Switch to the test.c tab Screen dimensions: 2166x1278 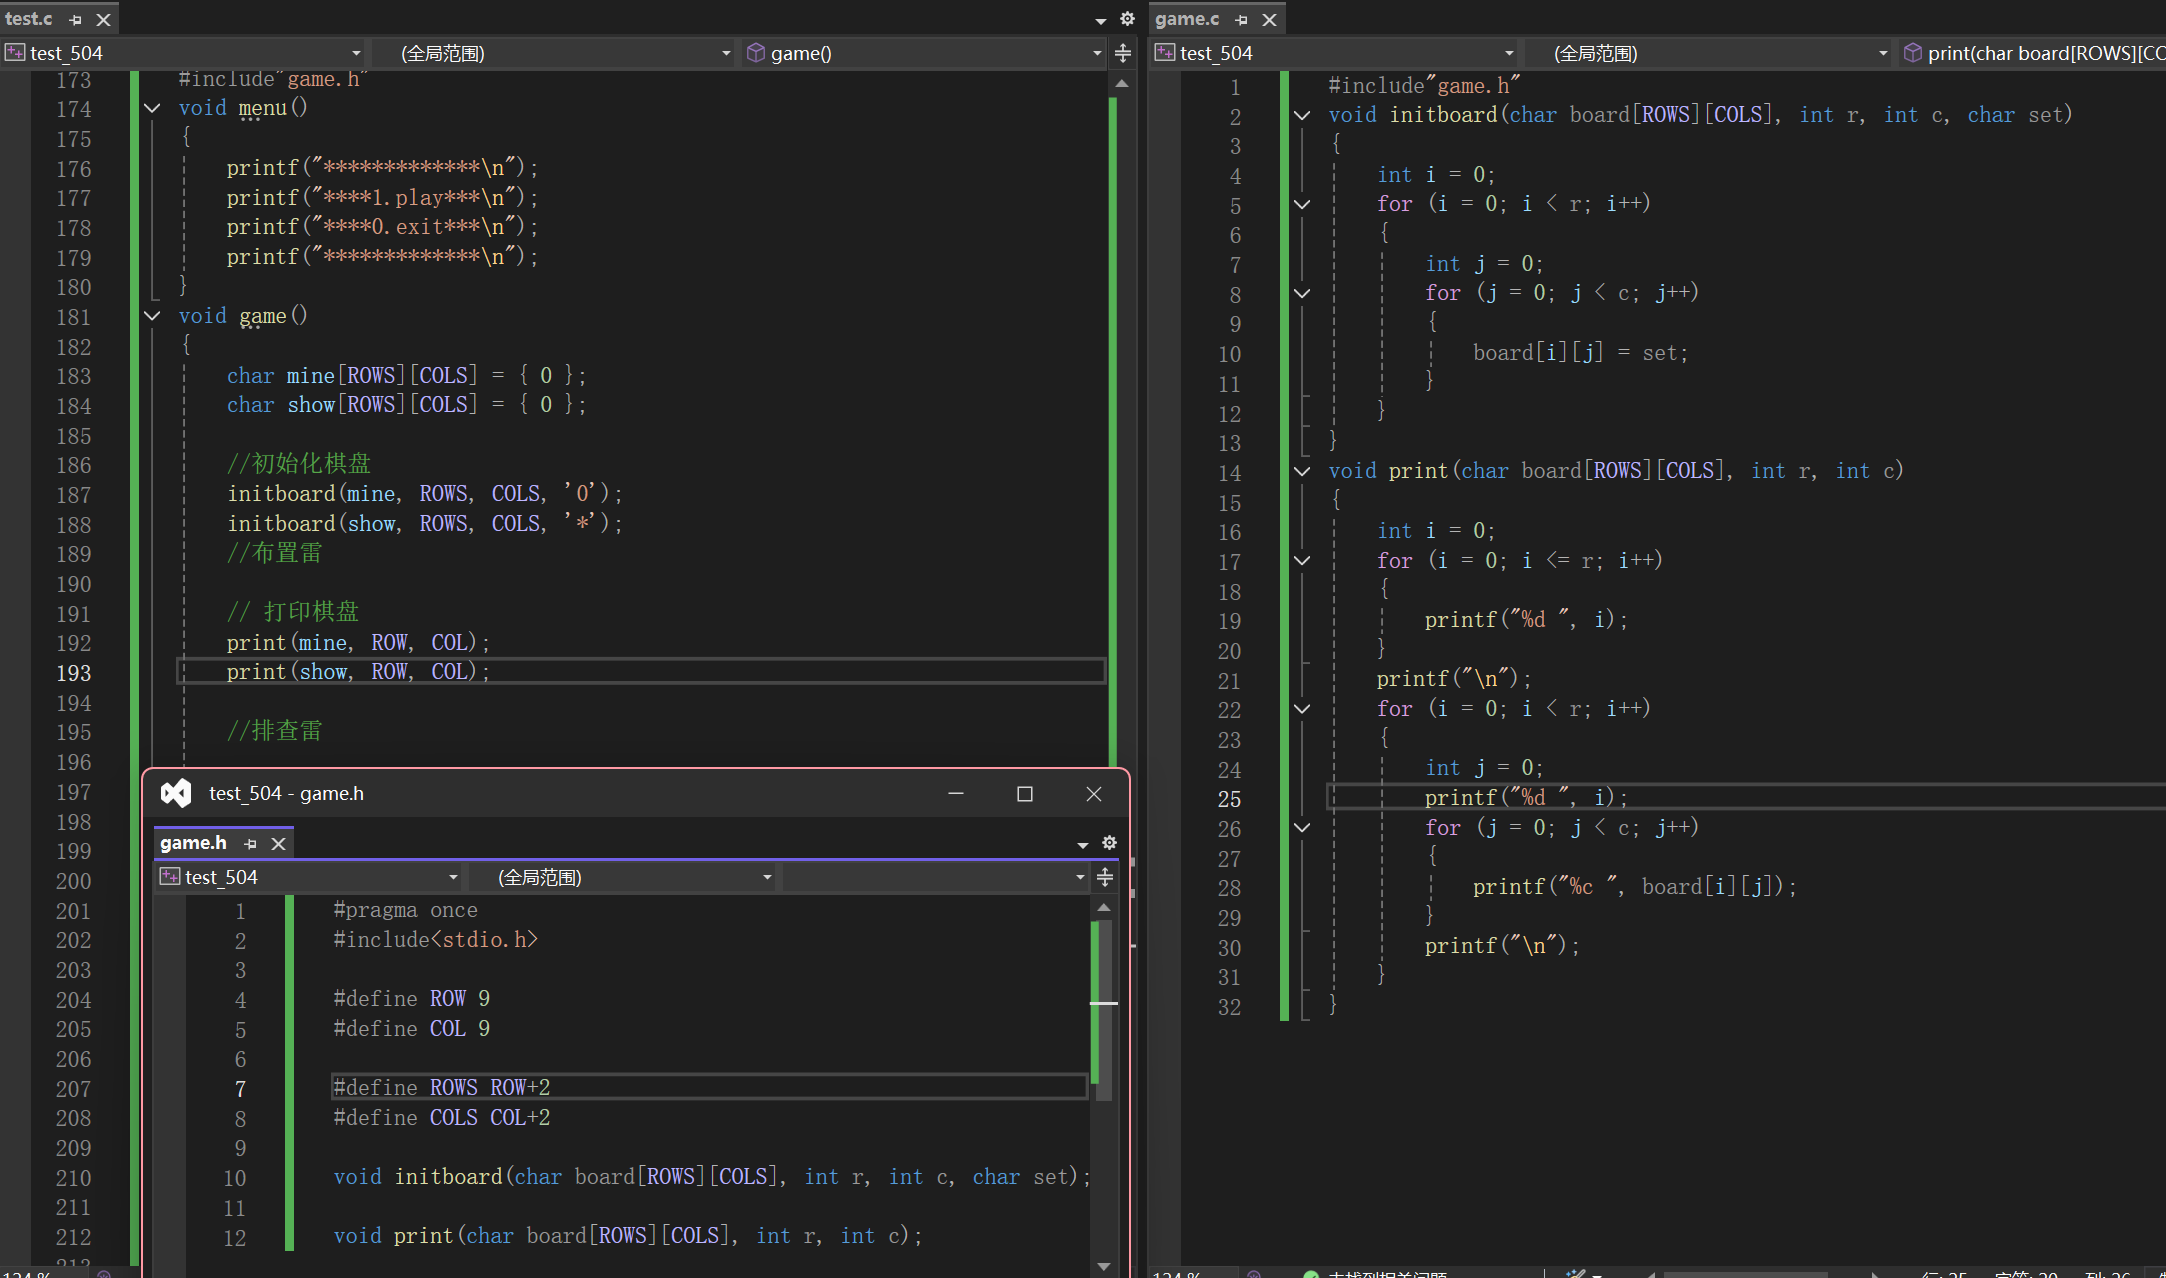pyautogui.click(x=29, y=19)
